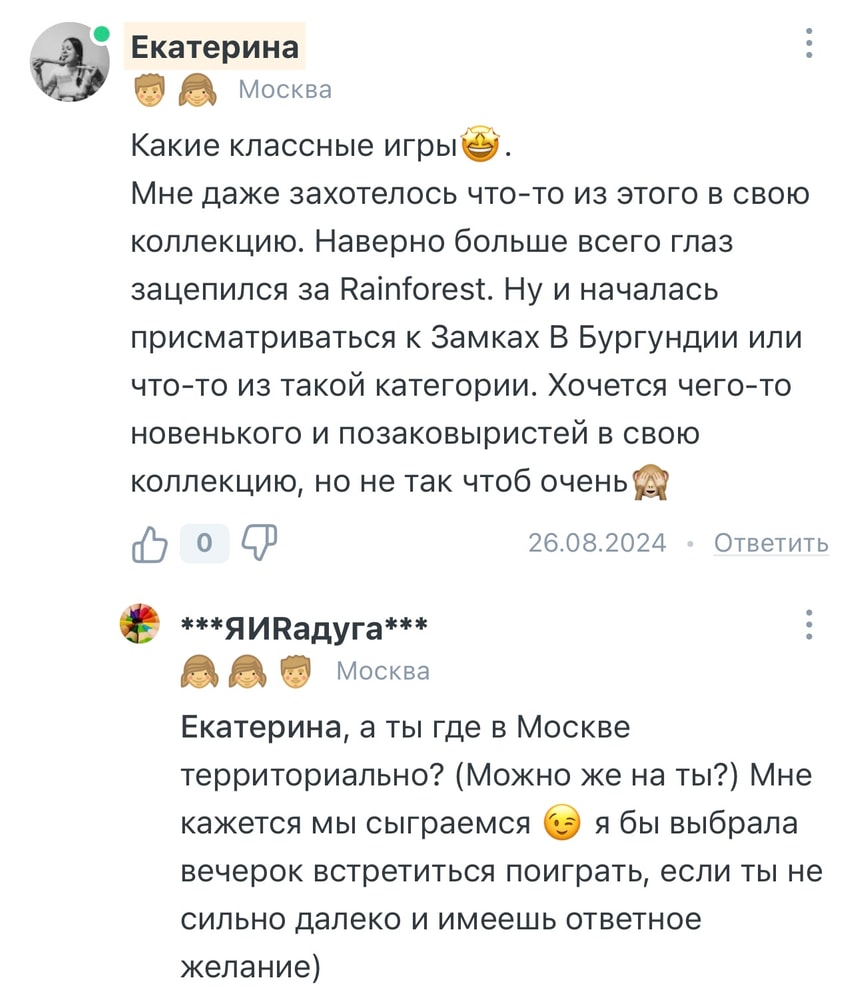Like Ekaterina's comment with thumbs up

click(x=150, y=543)
